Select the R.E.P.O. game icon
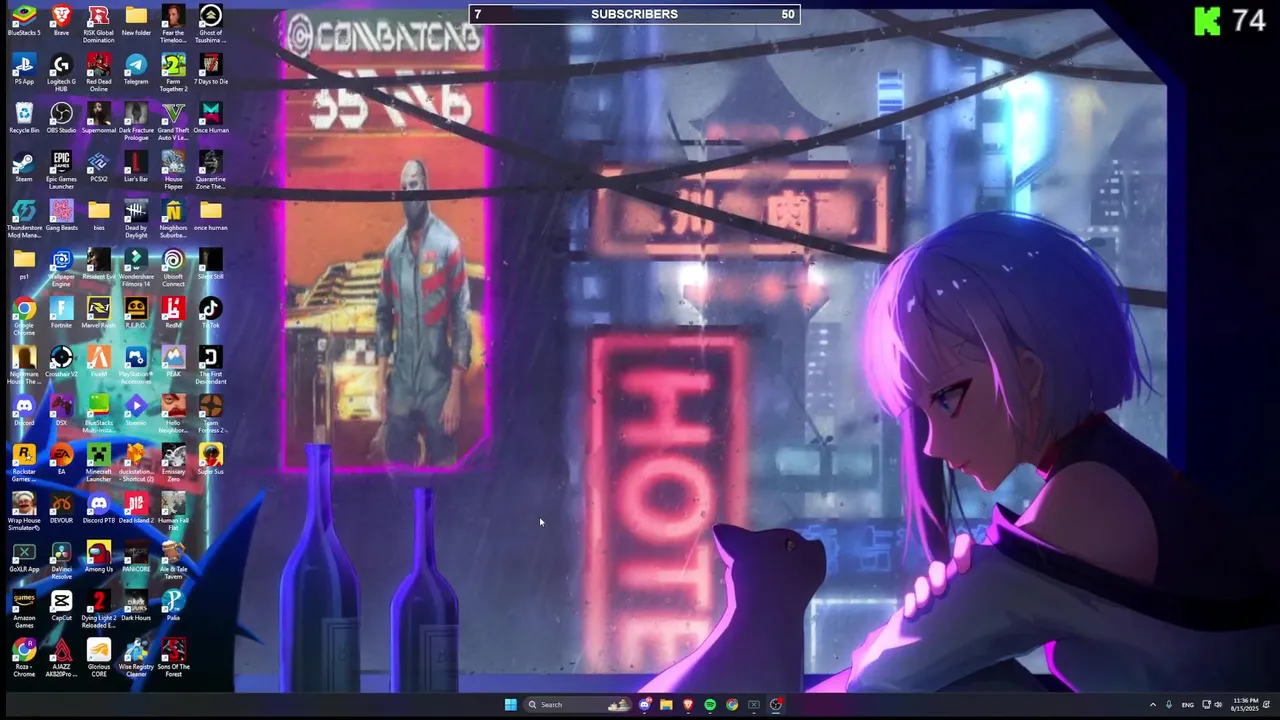 click(x=136, y=314)
